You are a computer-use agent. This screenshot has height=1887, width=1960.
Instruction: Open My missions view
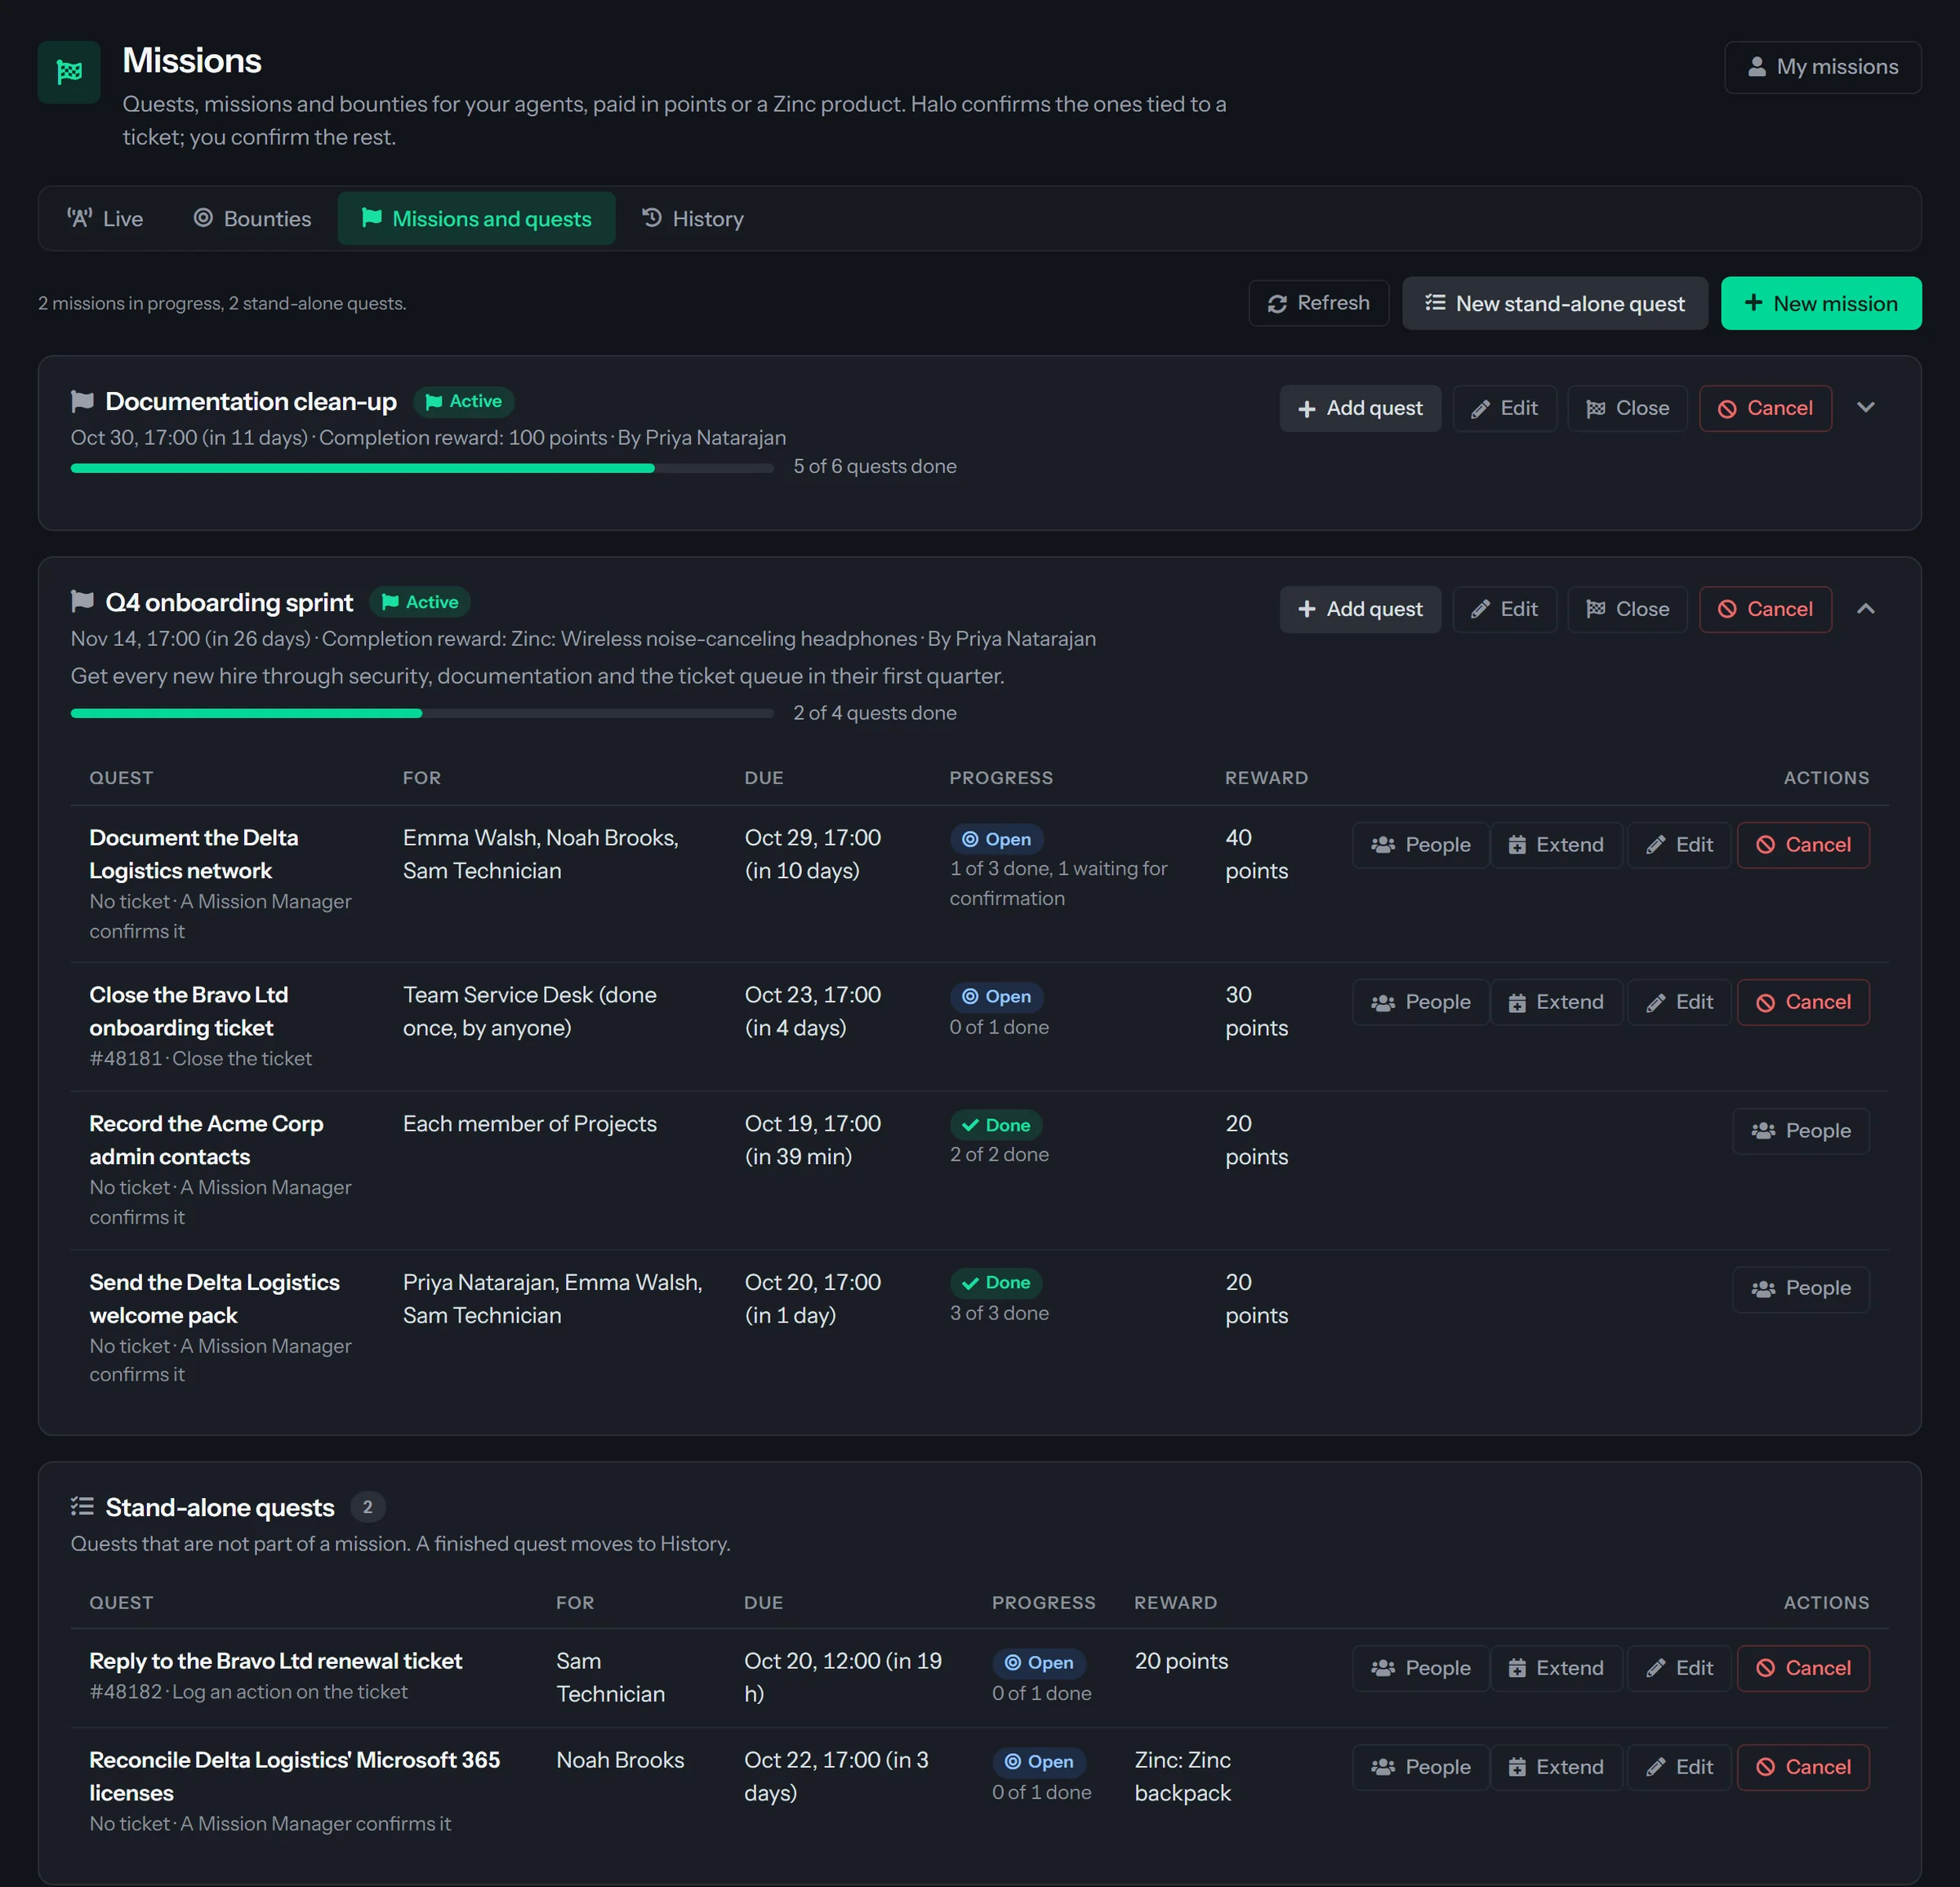(1822, 67)
